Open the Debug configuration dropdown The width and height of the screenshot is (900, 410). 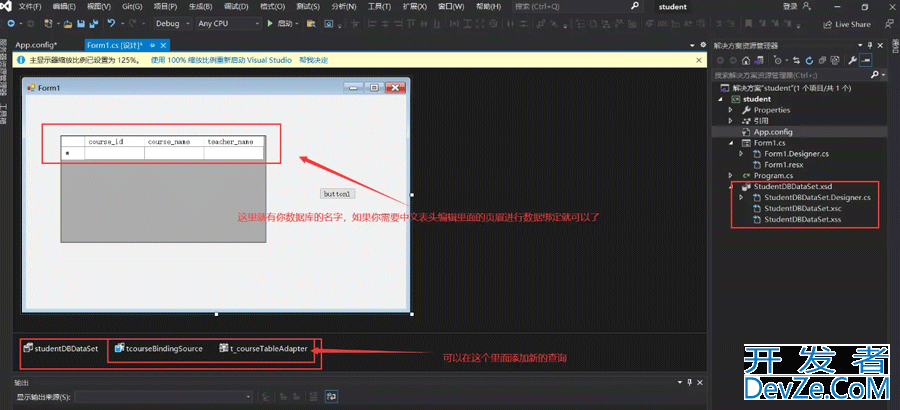coord(173,24)
